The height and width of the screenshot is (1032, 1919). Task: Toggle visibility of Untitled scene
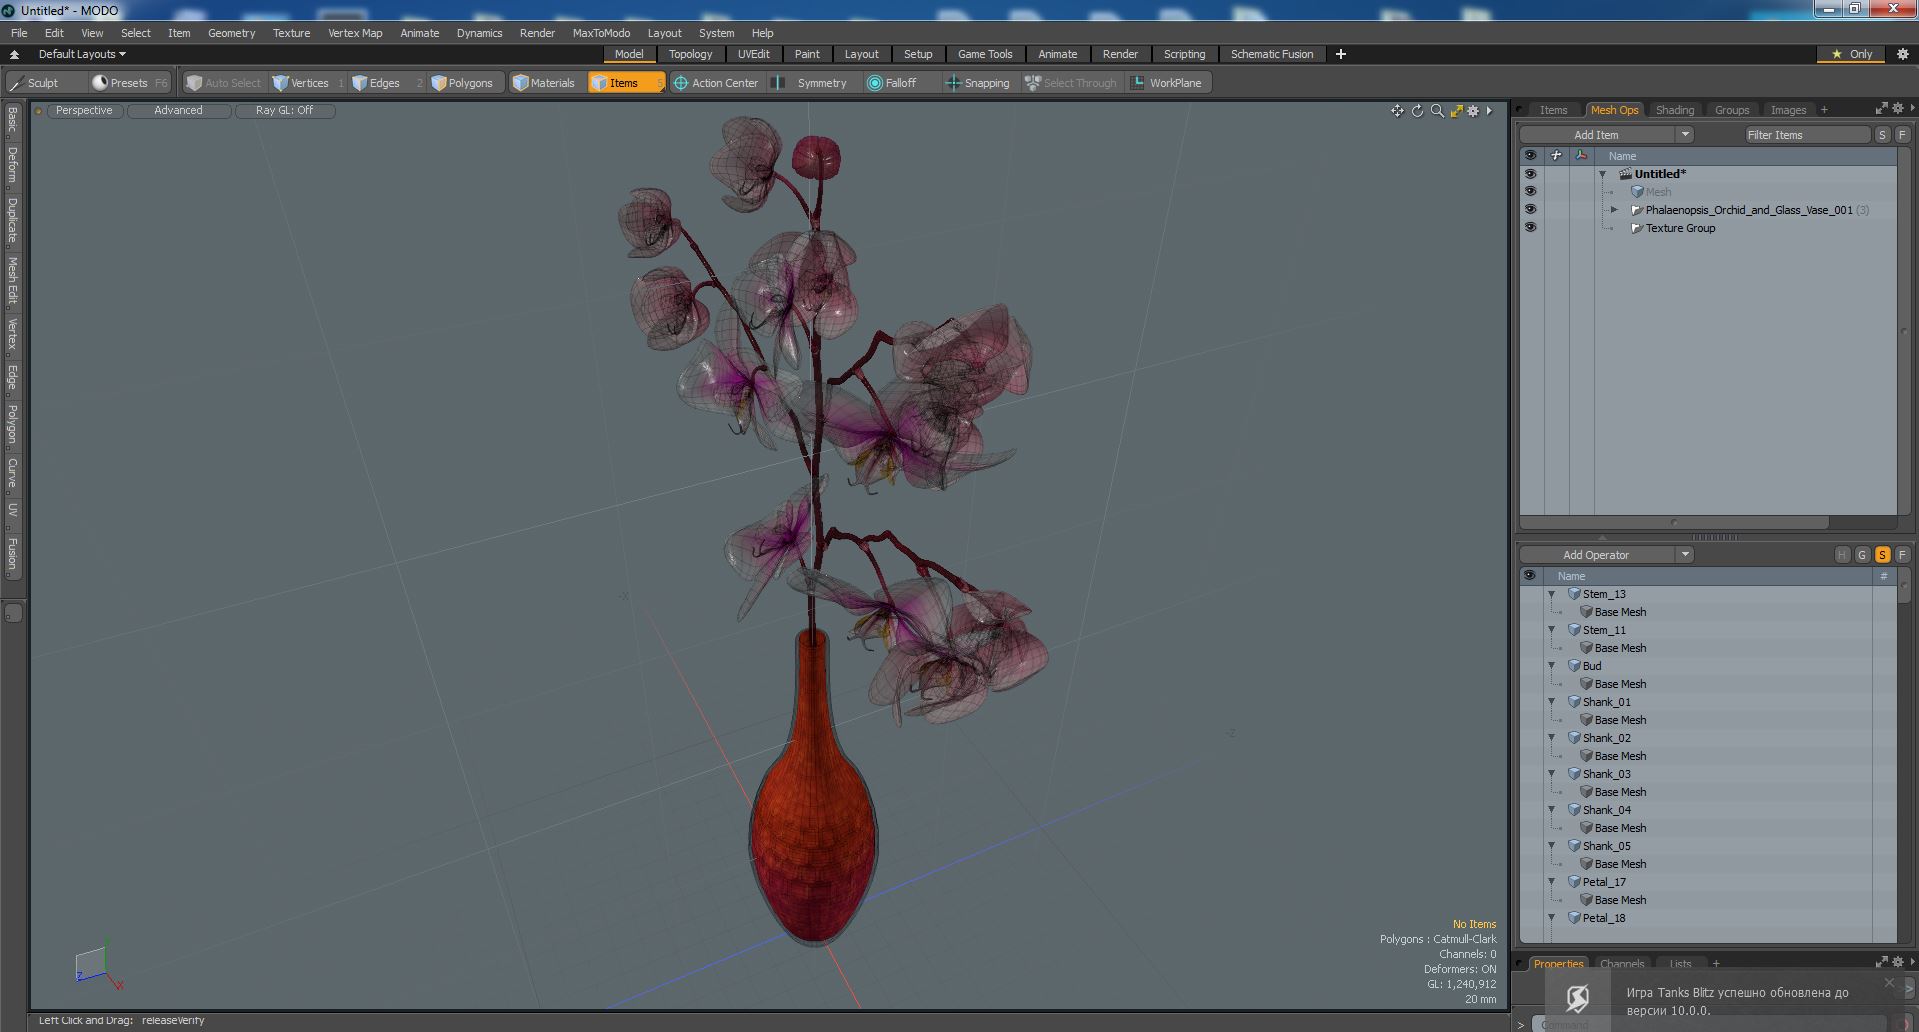[1530, 174]
